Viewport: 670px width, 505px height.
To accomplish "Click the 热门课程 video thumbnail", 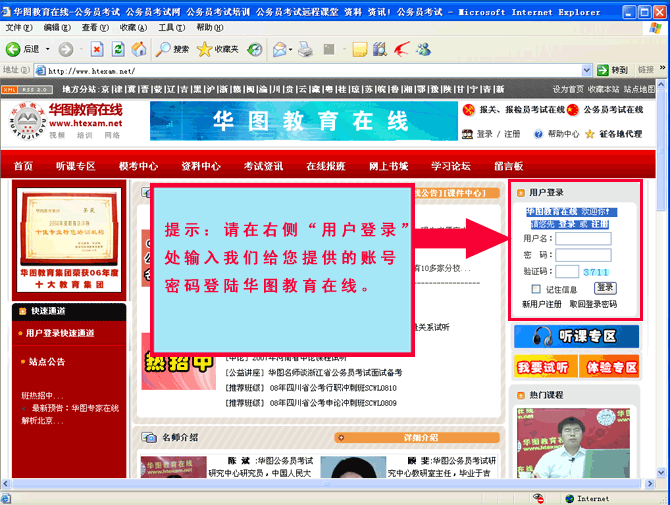I will pyautogui.click(x=573, y=443).
